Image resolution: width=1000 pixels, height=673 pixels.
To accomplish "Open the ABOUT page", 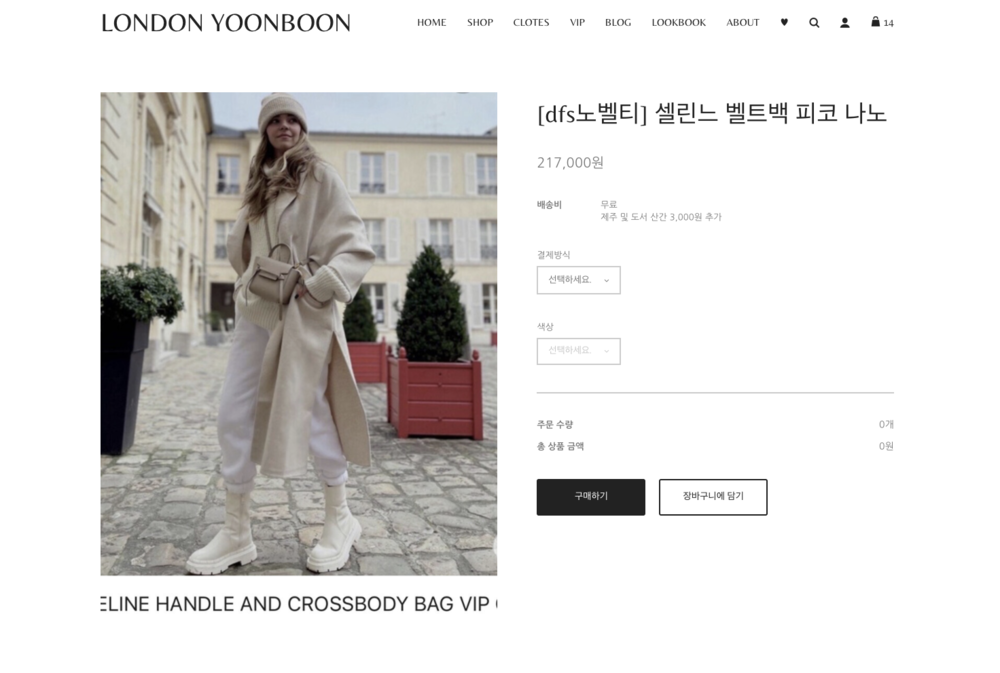I will tap(742, 22).
